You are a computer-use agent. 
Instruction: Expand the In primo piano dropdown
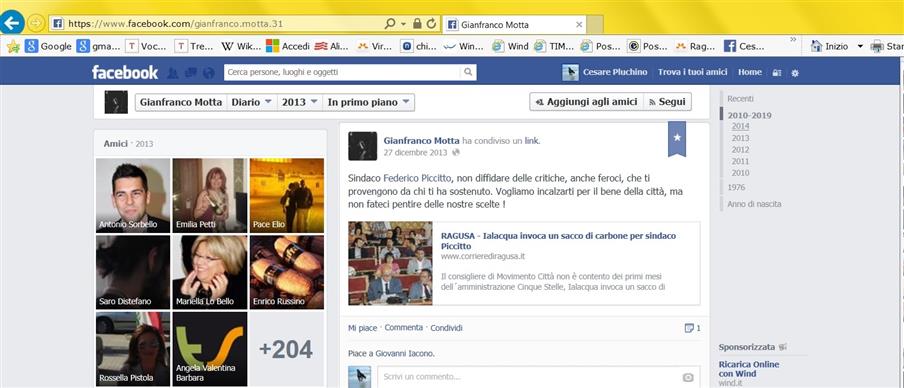point(368,102)
